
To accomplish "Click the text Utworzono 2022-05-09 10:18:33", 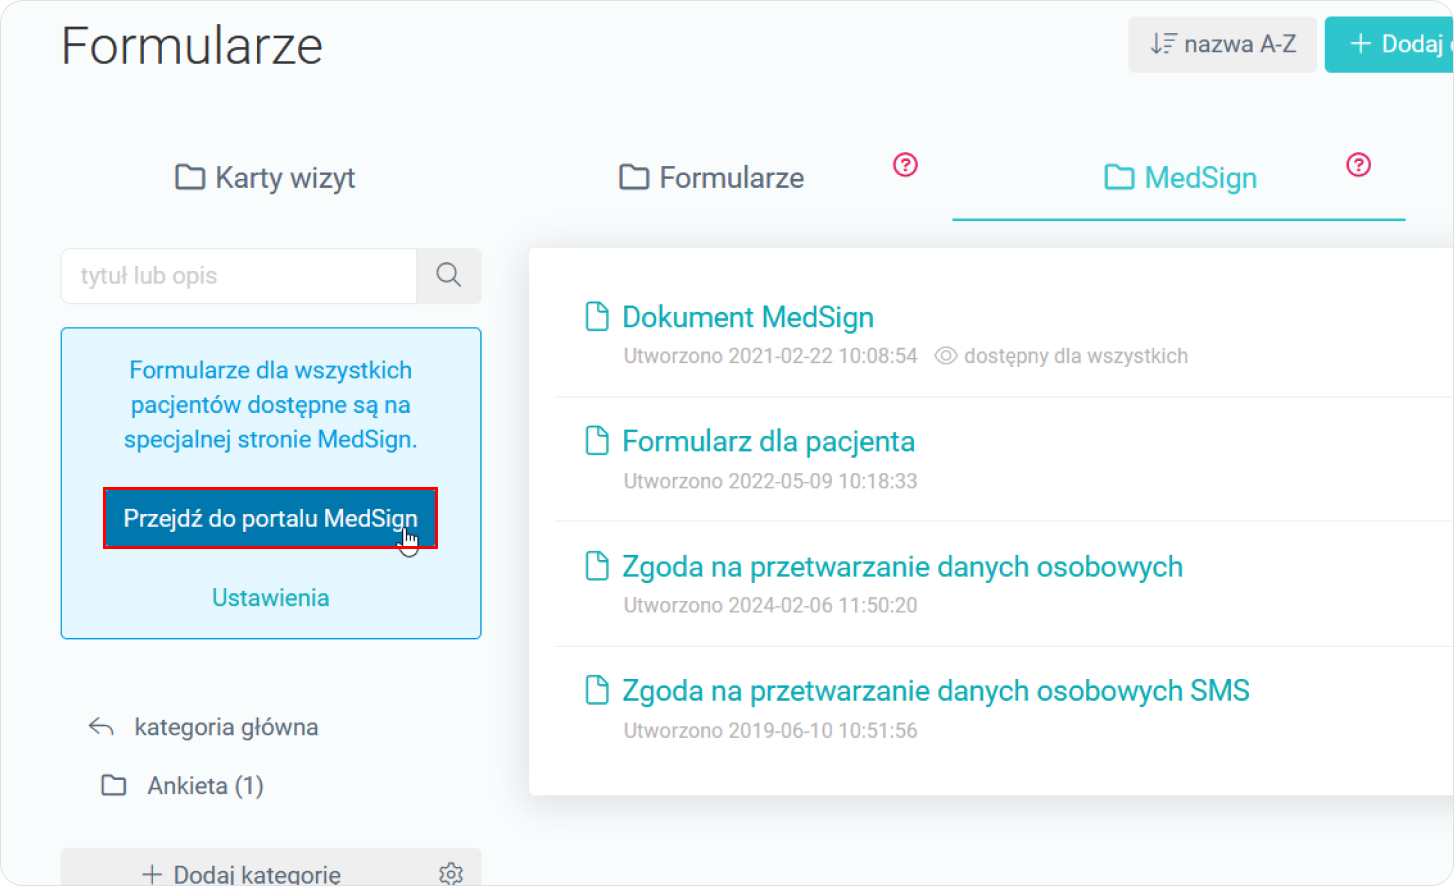I will click(770, 481).
